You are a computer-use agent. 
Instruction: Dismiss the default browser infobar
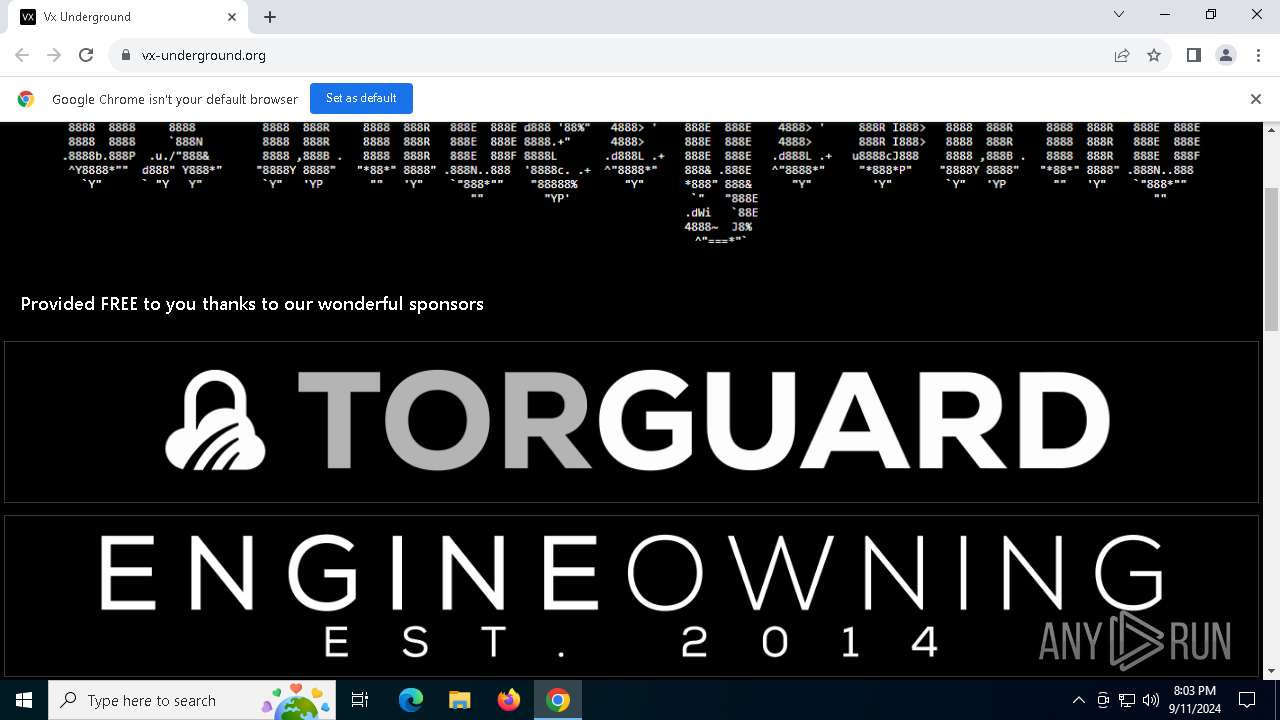tap(1256, 99)
